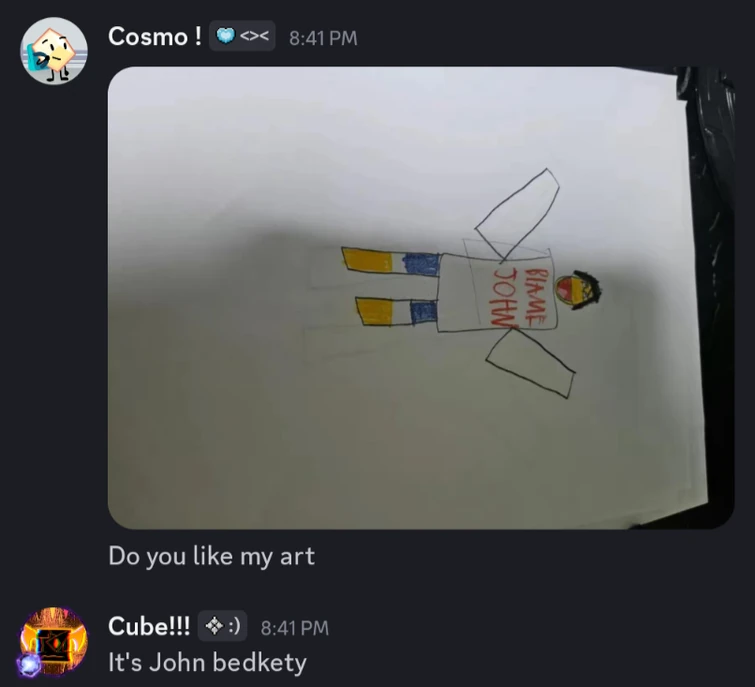Open Cosmo's <>< server tag badge
Screen dimensions: 755x687
242,36
